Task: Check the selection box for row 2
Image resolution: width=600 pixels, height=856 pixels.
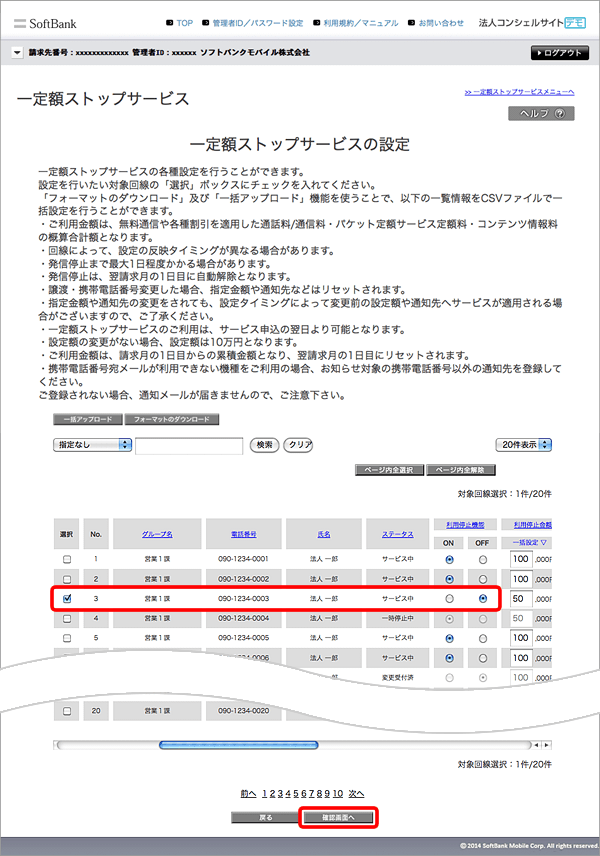Action: point(67,579)
